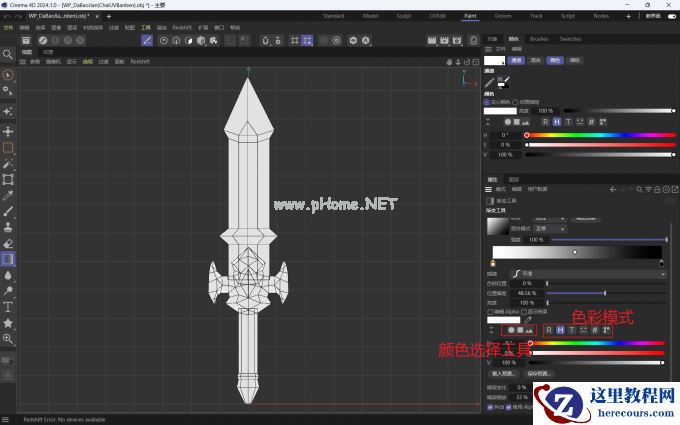
Task: Click the hue slider in the upper color panel
Action: coord(600,135)
